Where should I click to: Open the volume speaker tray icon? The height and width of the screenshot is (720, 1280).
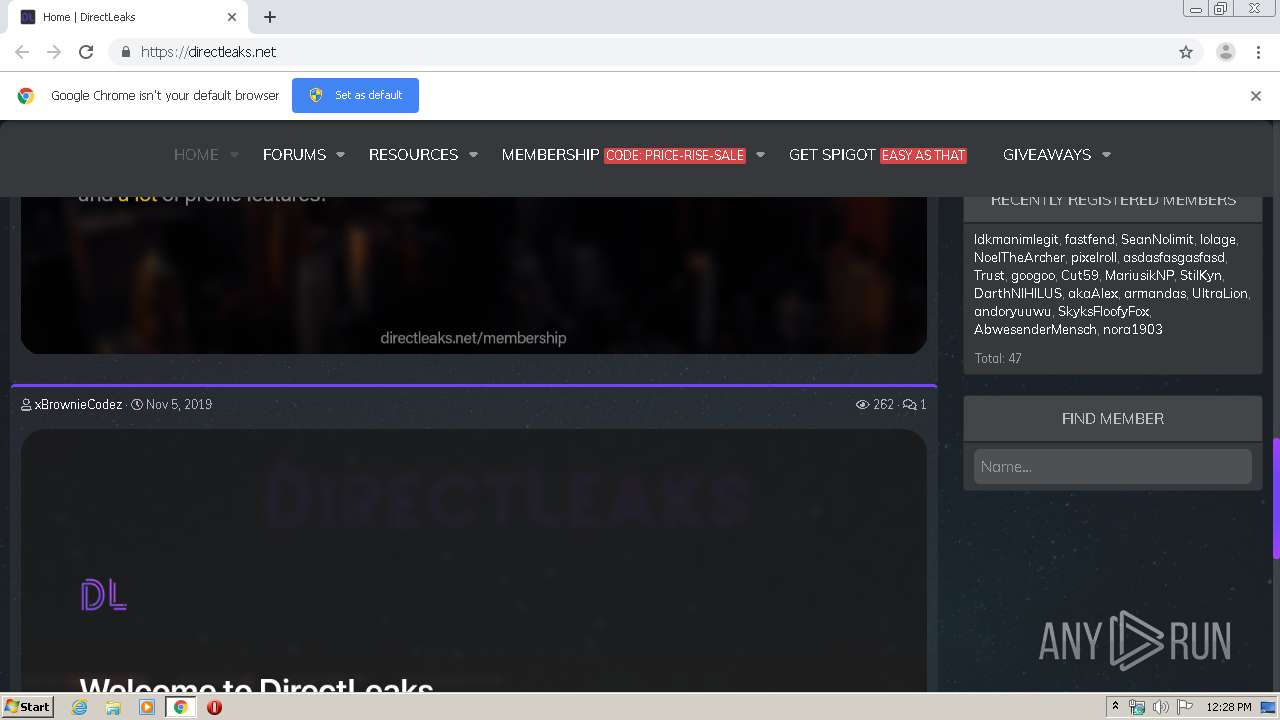[1161, 707]
